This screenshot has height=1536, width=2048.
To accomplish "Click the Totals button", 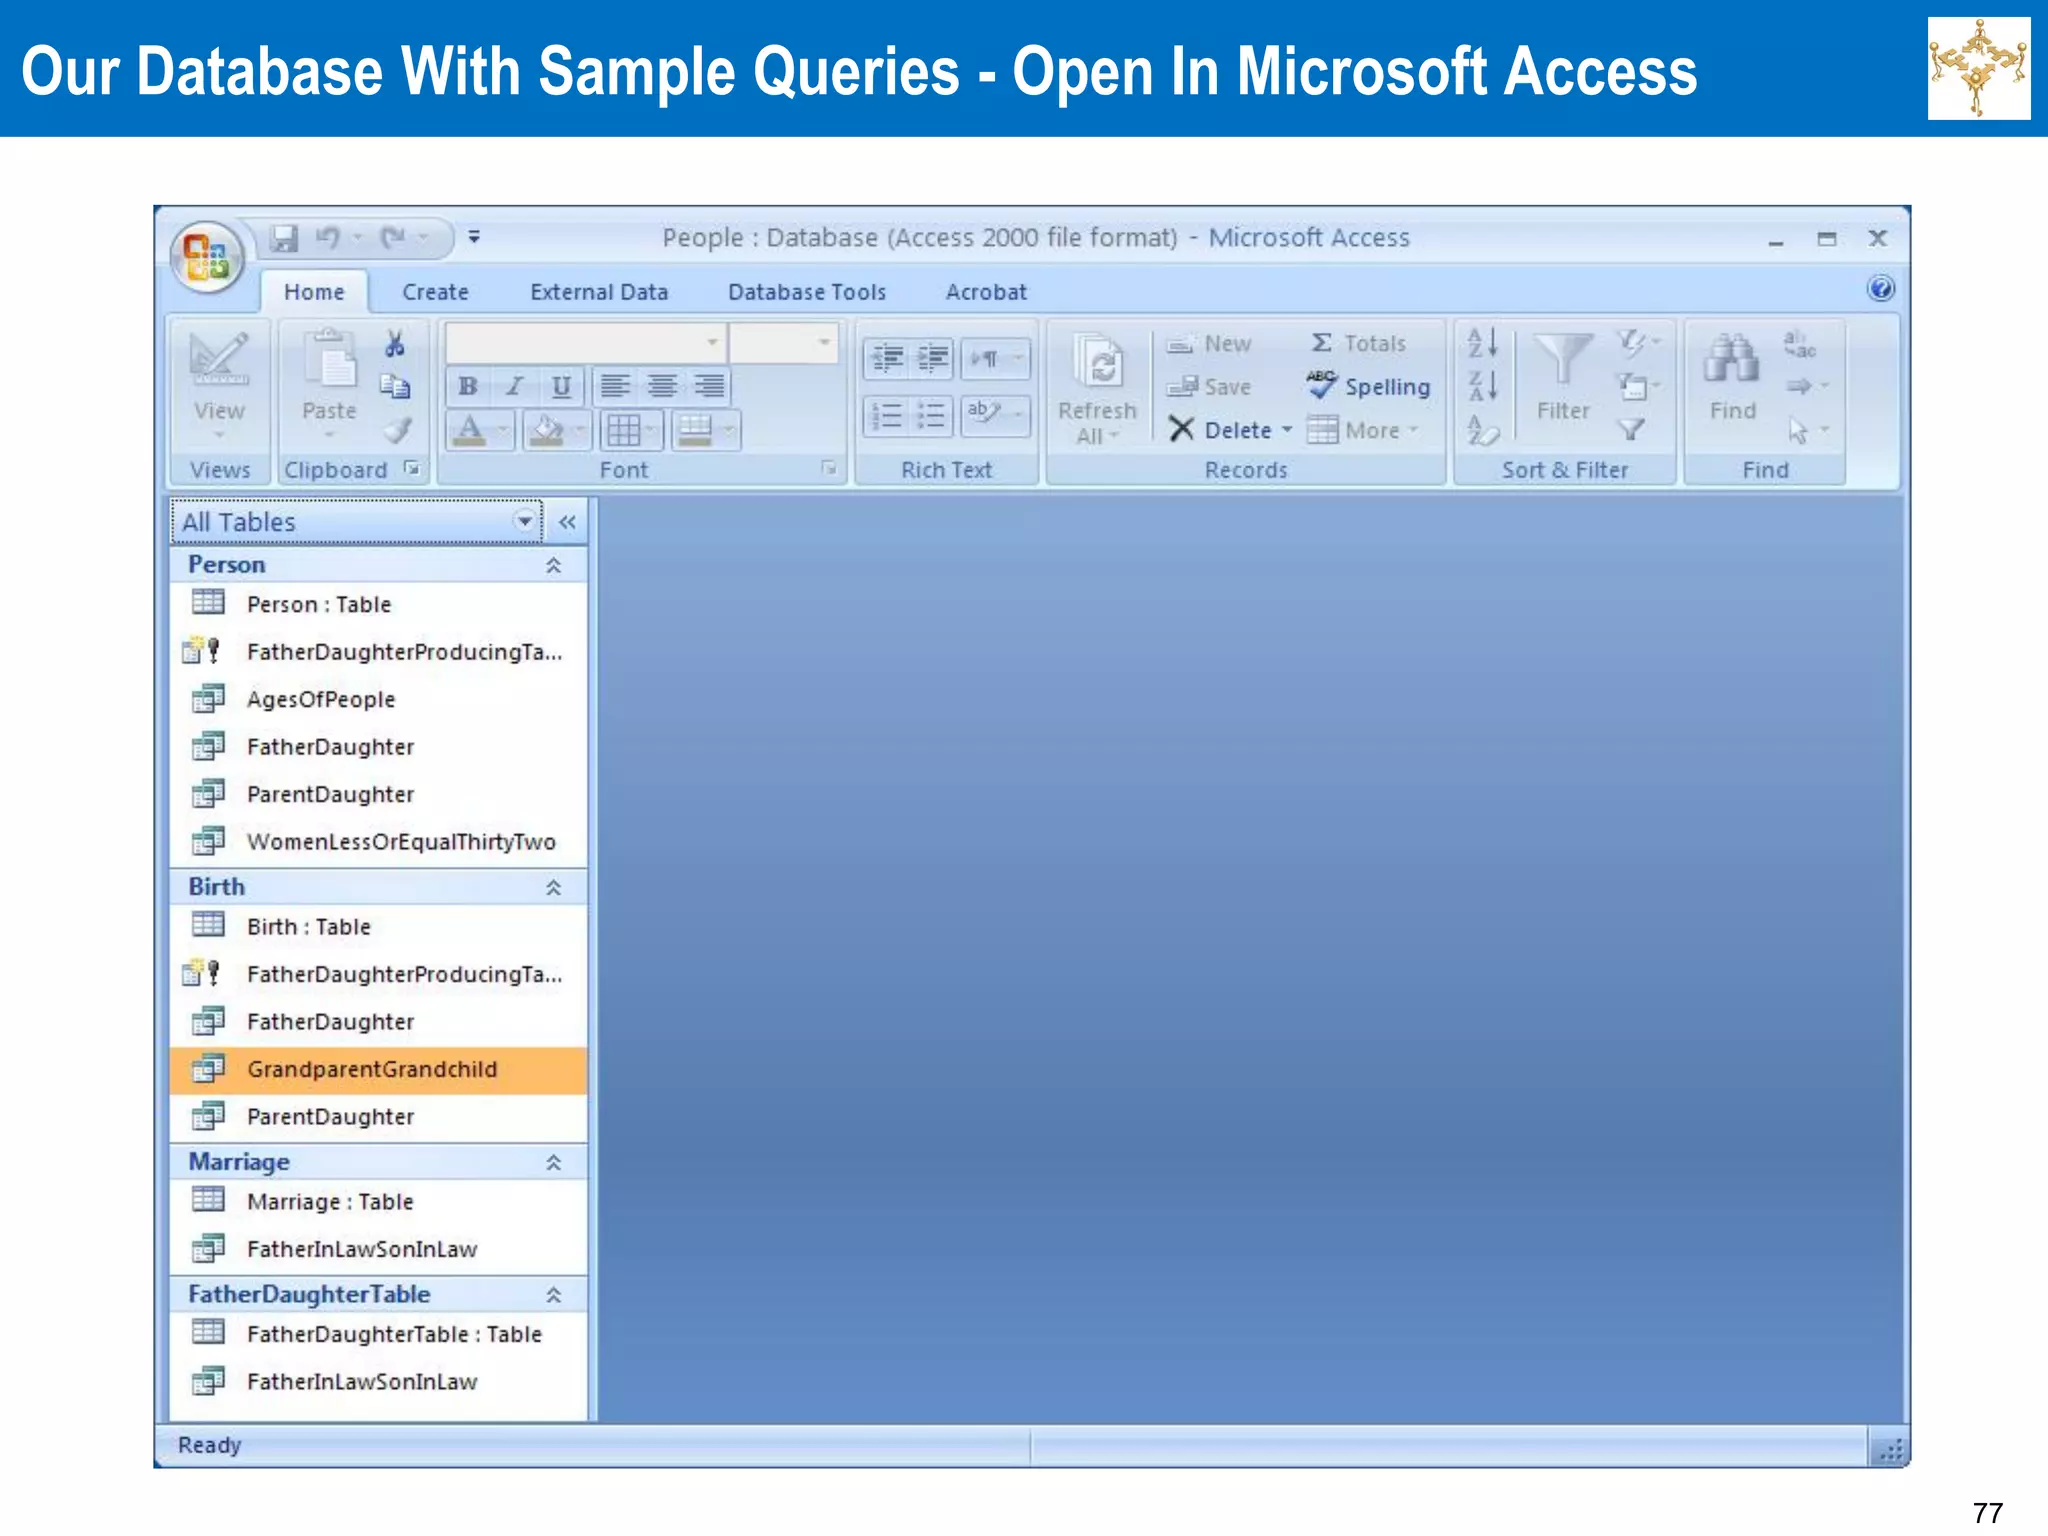I will 1357,343.
